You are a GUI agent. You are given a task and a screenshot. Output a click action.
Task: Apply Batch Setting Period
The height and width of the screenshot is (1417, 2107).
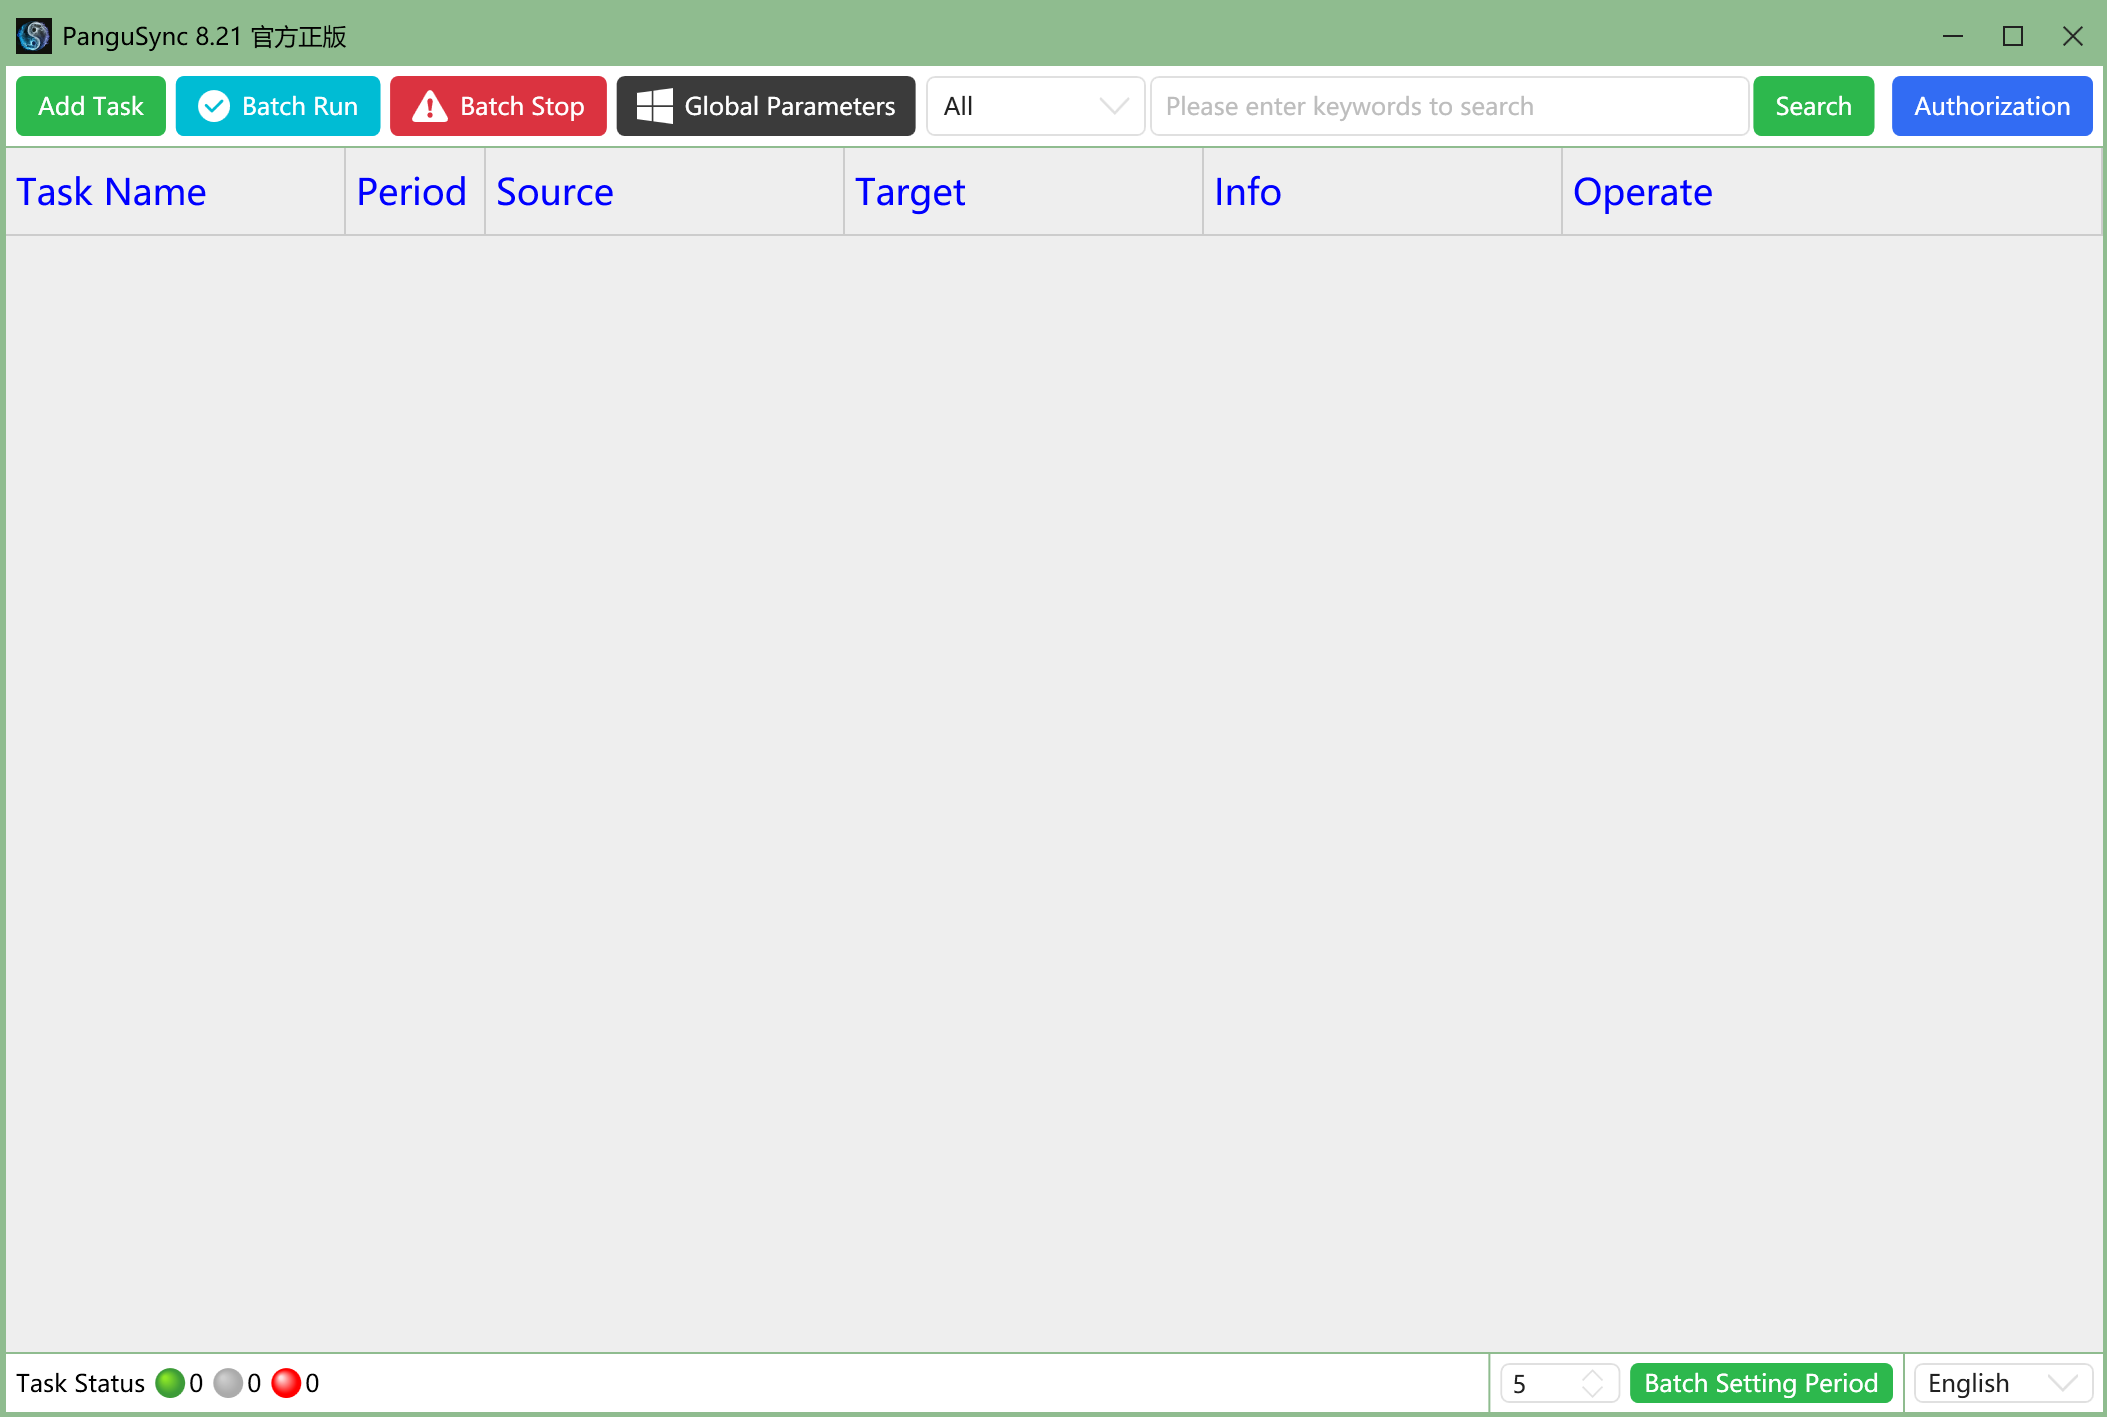pos(1761,1383)
